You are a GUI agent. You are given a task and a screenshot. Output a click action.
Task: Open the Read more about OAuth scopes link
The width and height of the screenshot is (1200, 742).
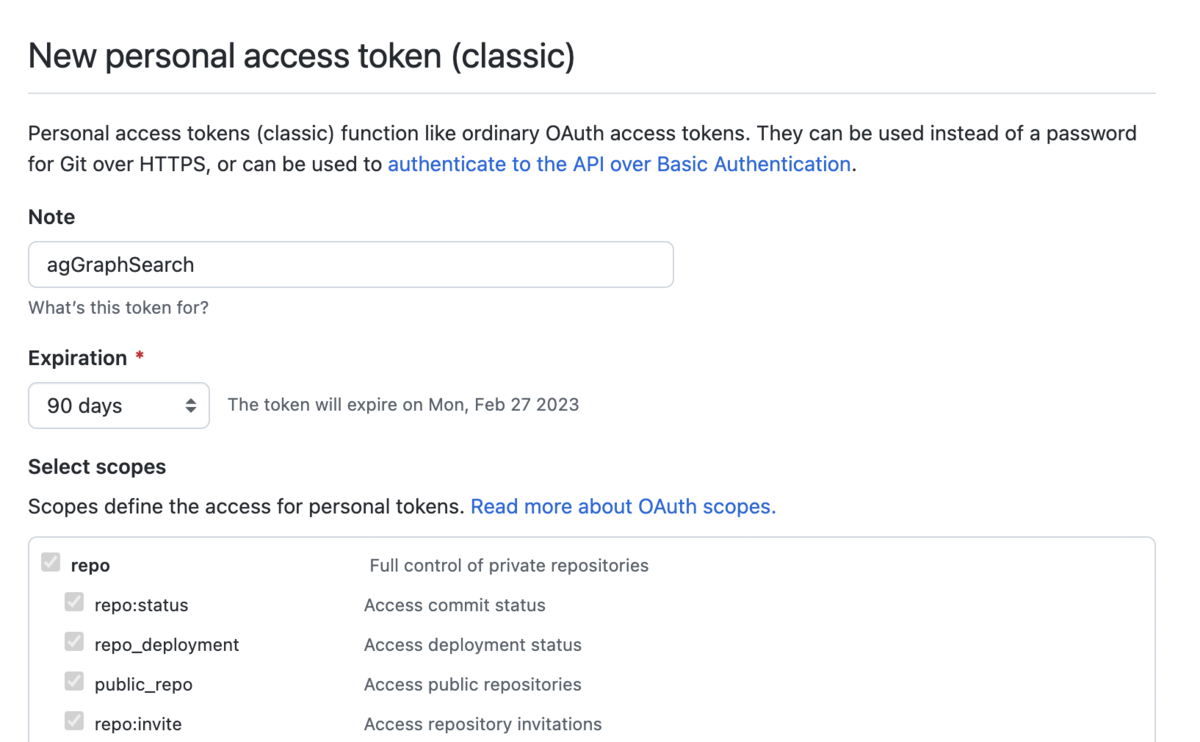(623, 507)
